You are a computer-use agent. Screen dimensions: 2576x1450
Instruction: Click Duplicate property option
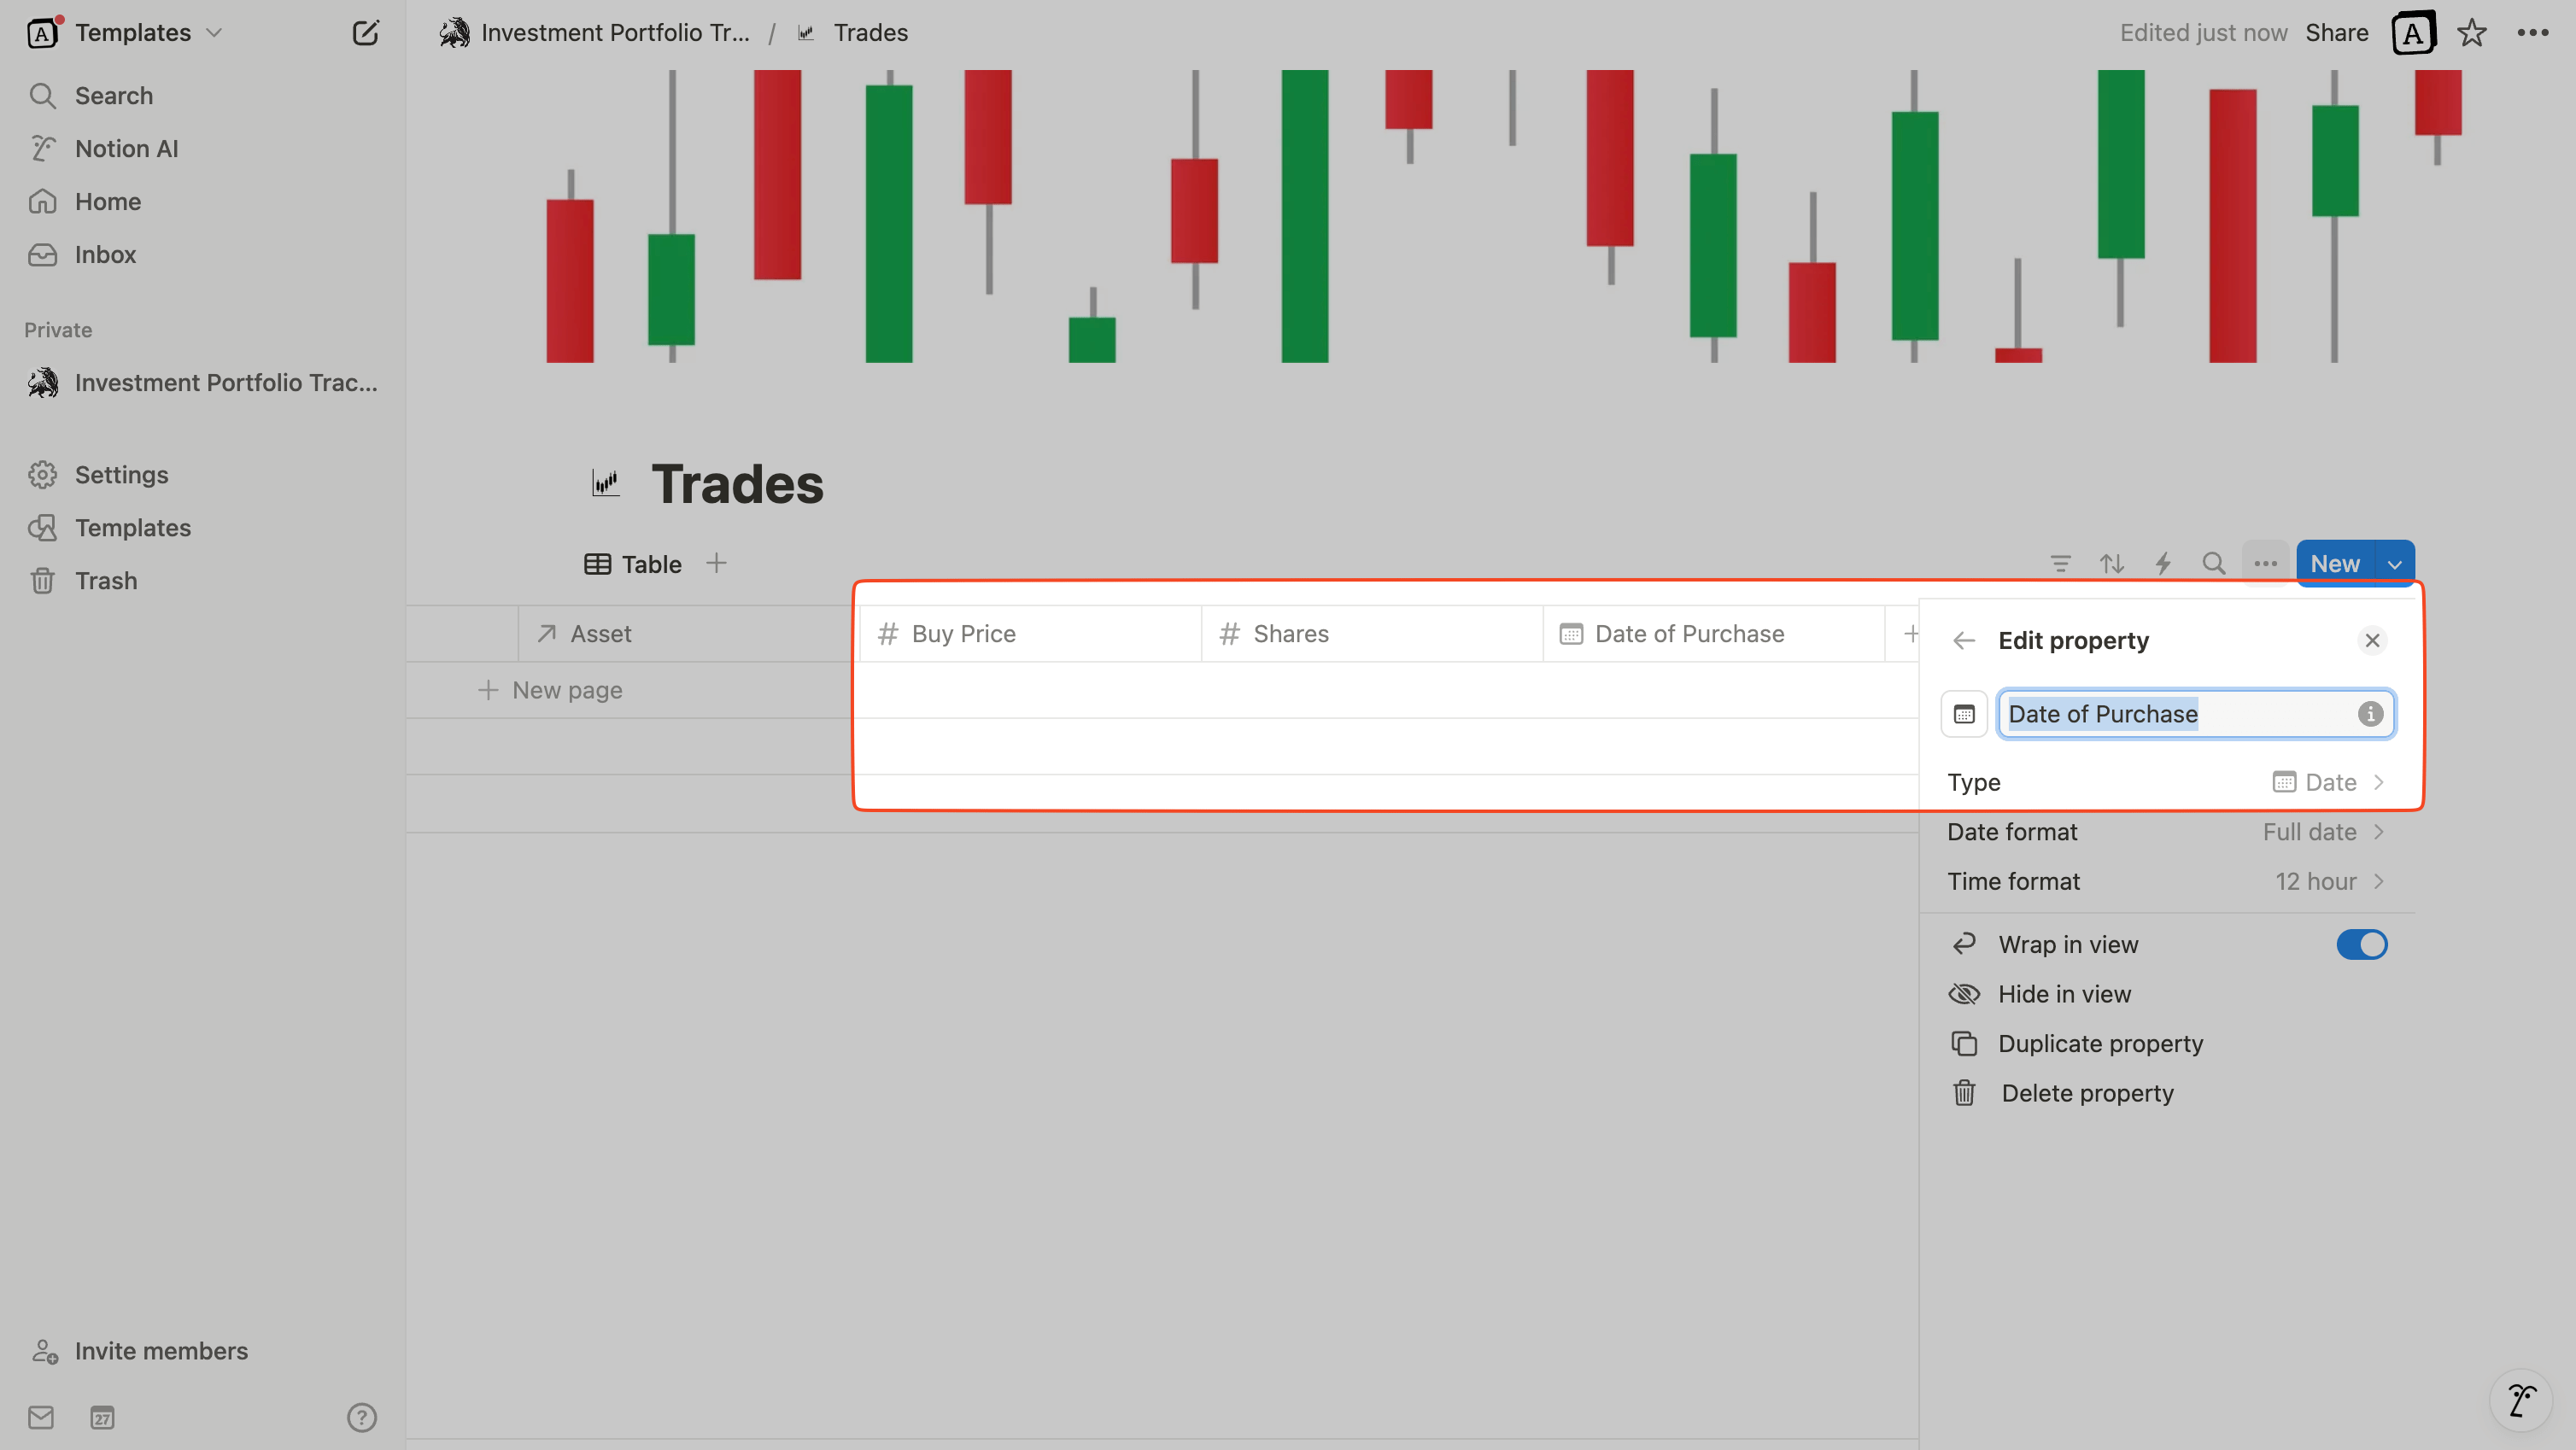click(x=2100, y=1044)
